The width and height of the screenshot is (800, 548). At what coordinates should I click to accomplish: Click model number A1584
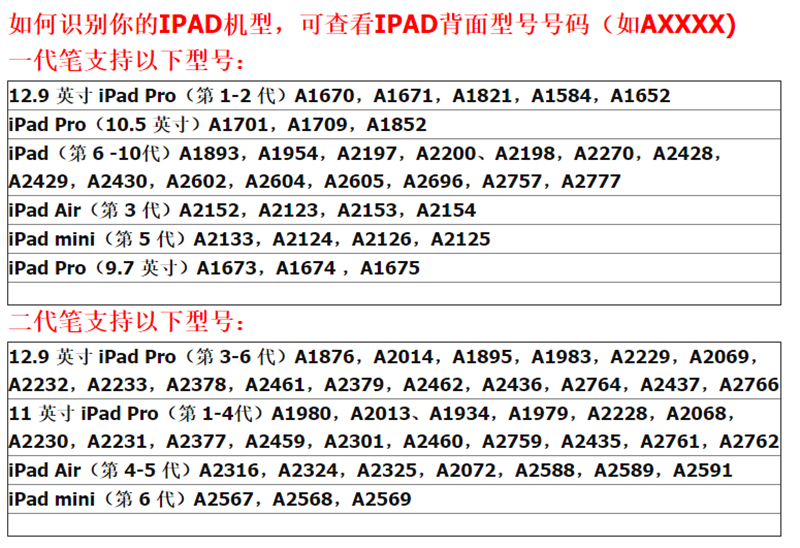pos(561,95)
